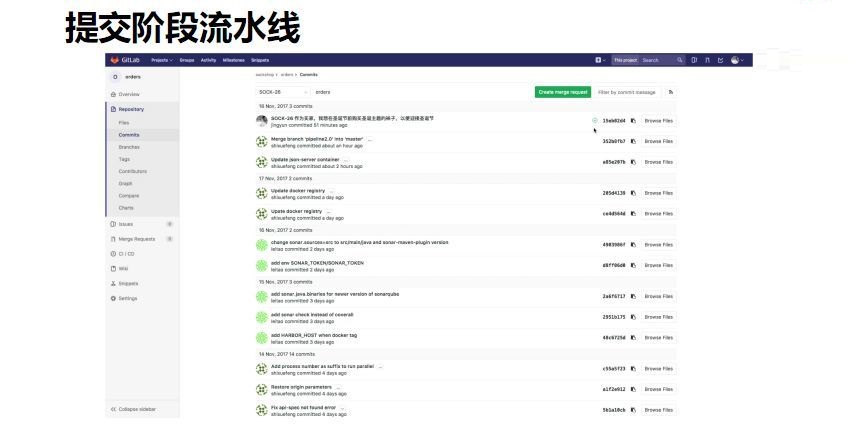Open the SOCK-26 branch selector dropdown
This screenshot has height=433, width=860.
coord(282,92)
